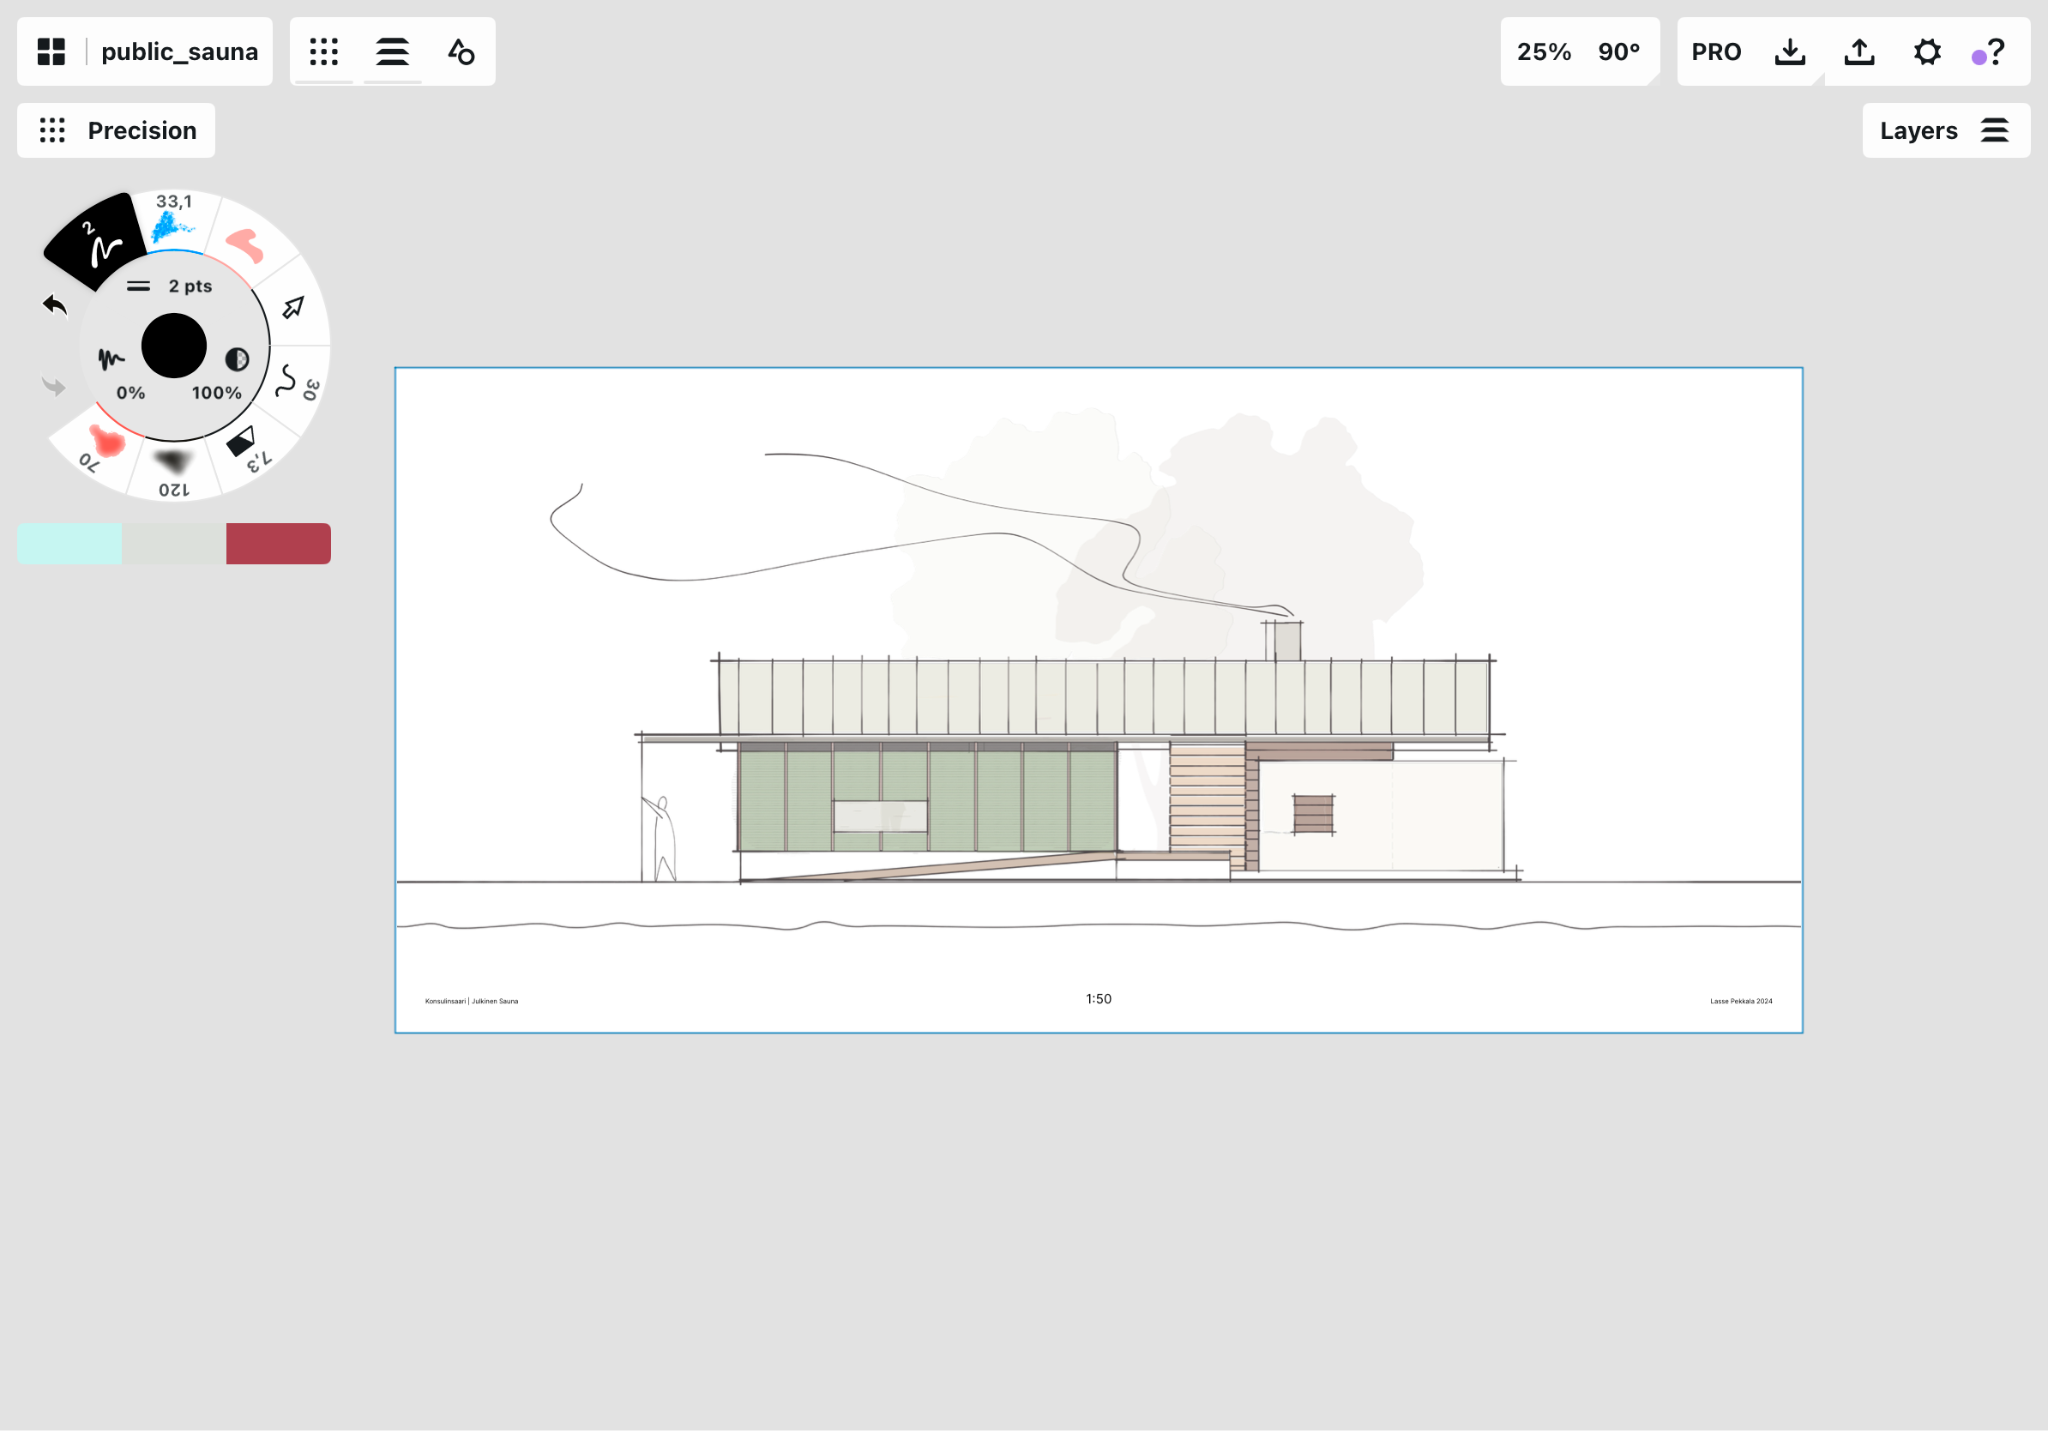
Task: Select the selection arrow tool
Action: point(293,307)
